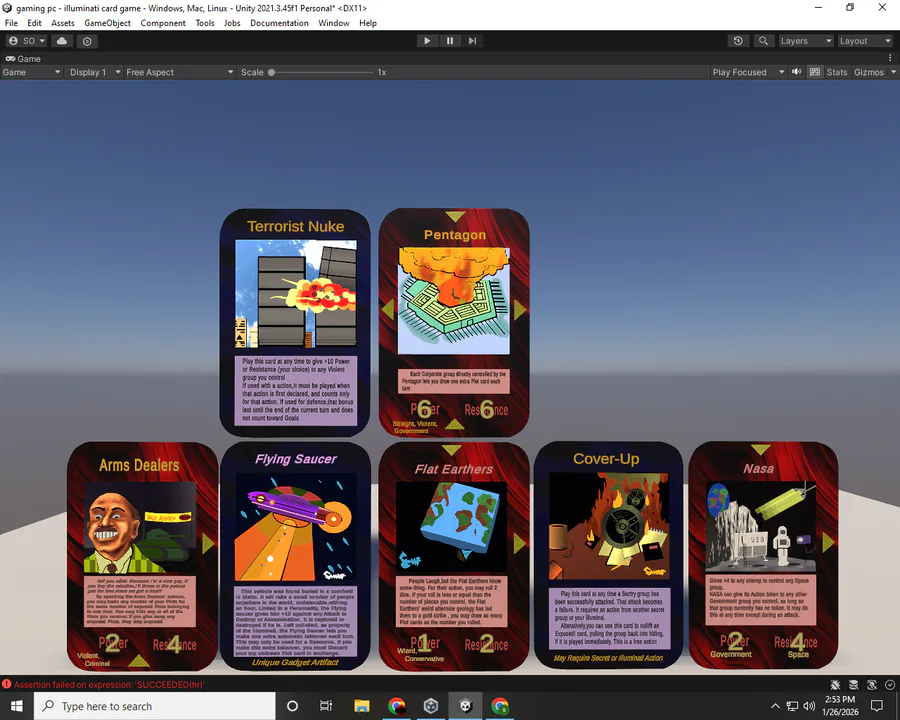Open the GameObject menu
The image size is (900, 720).
[x=108, y=22]
